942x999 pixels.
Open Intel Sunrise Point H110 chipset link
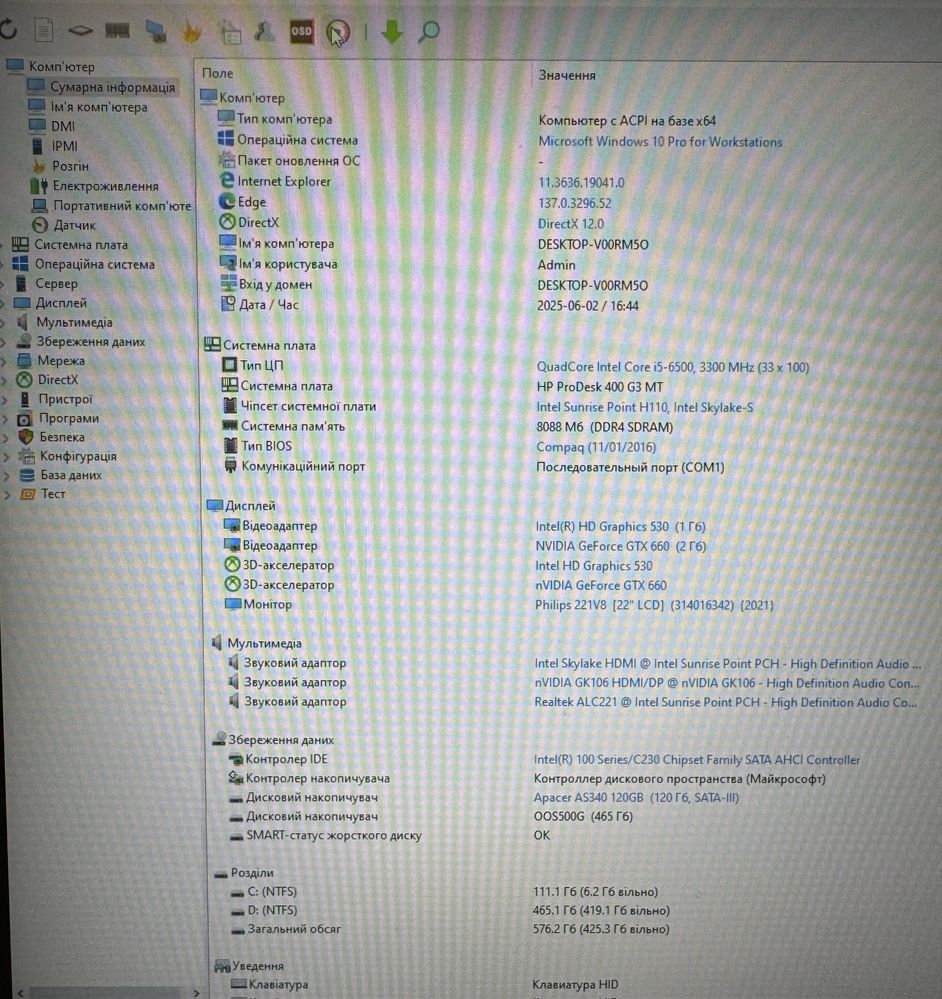tap(644, 406)
